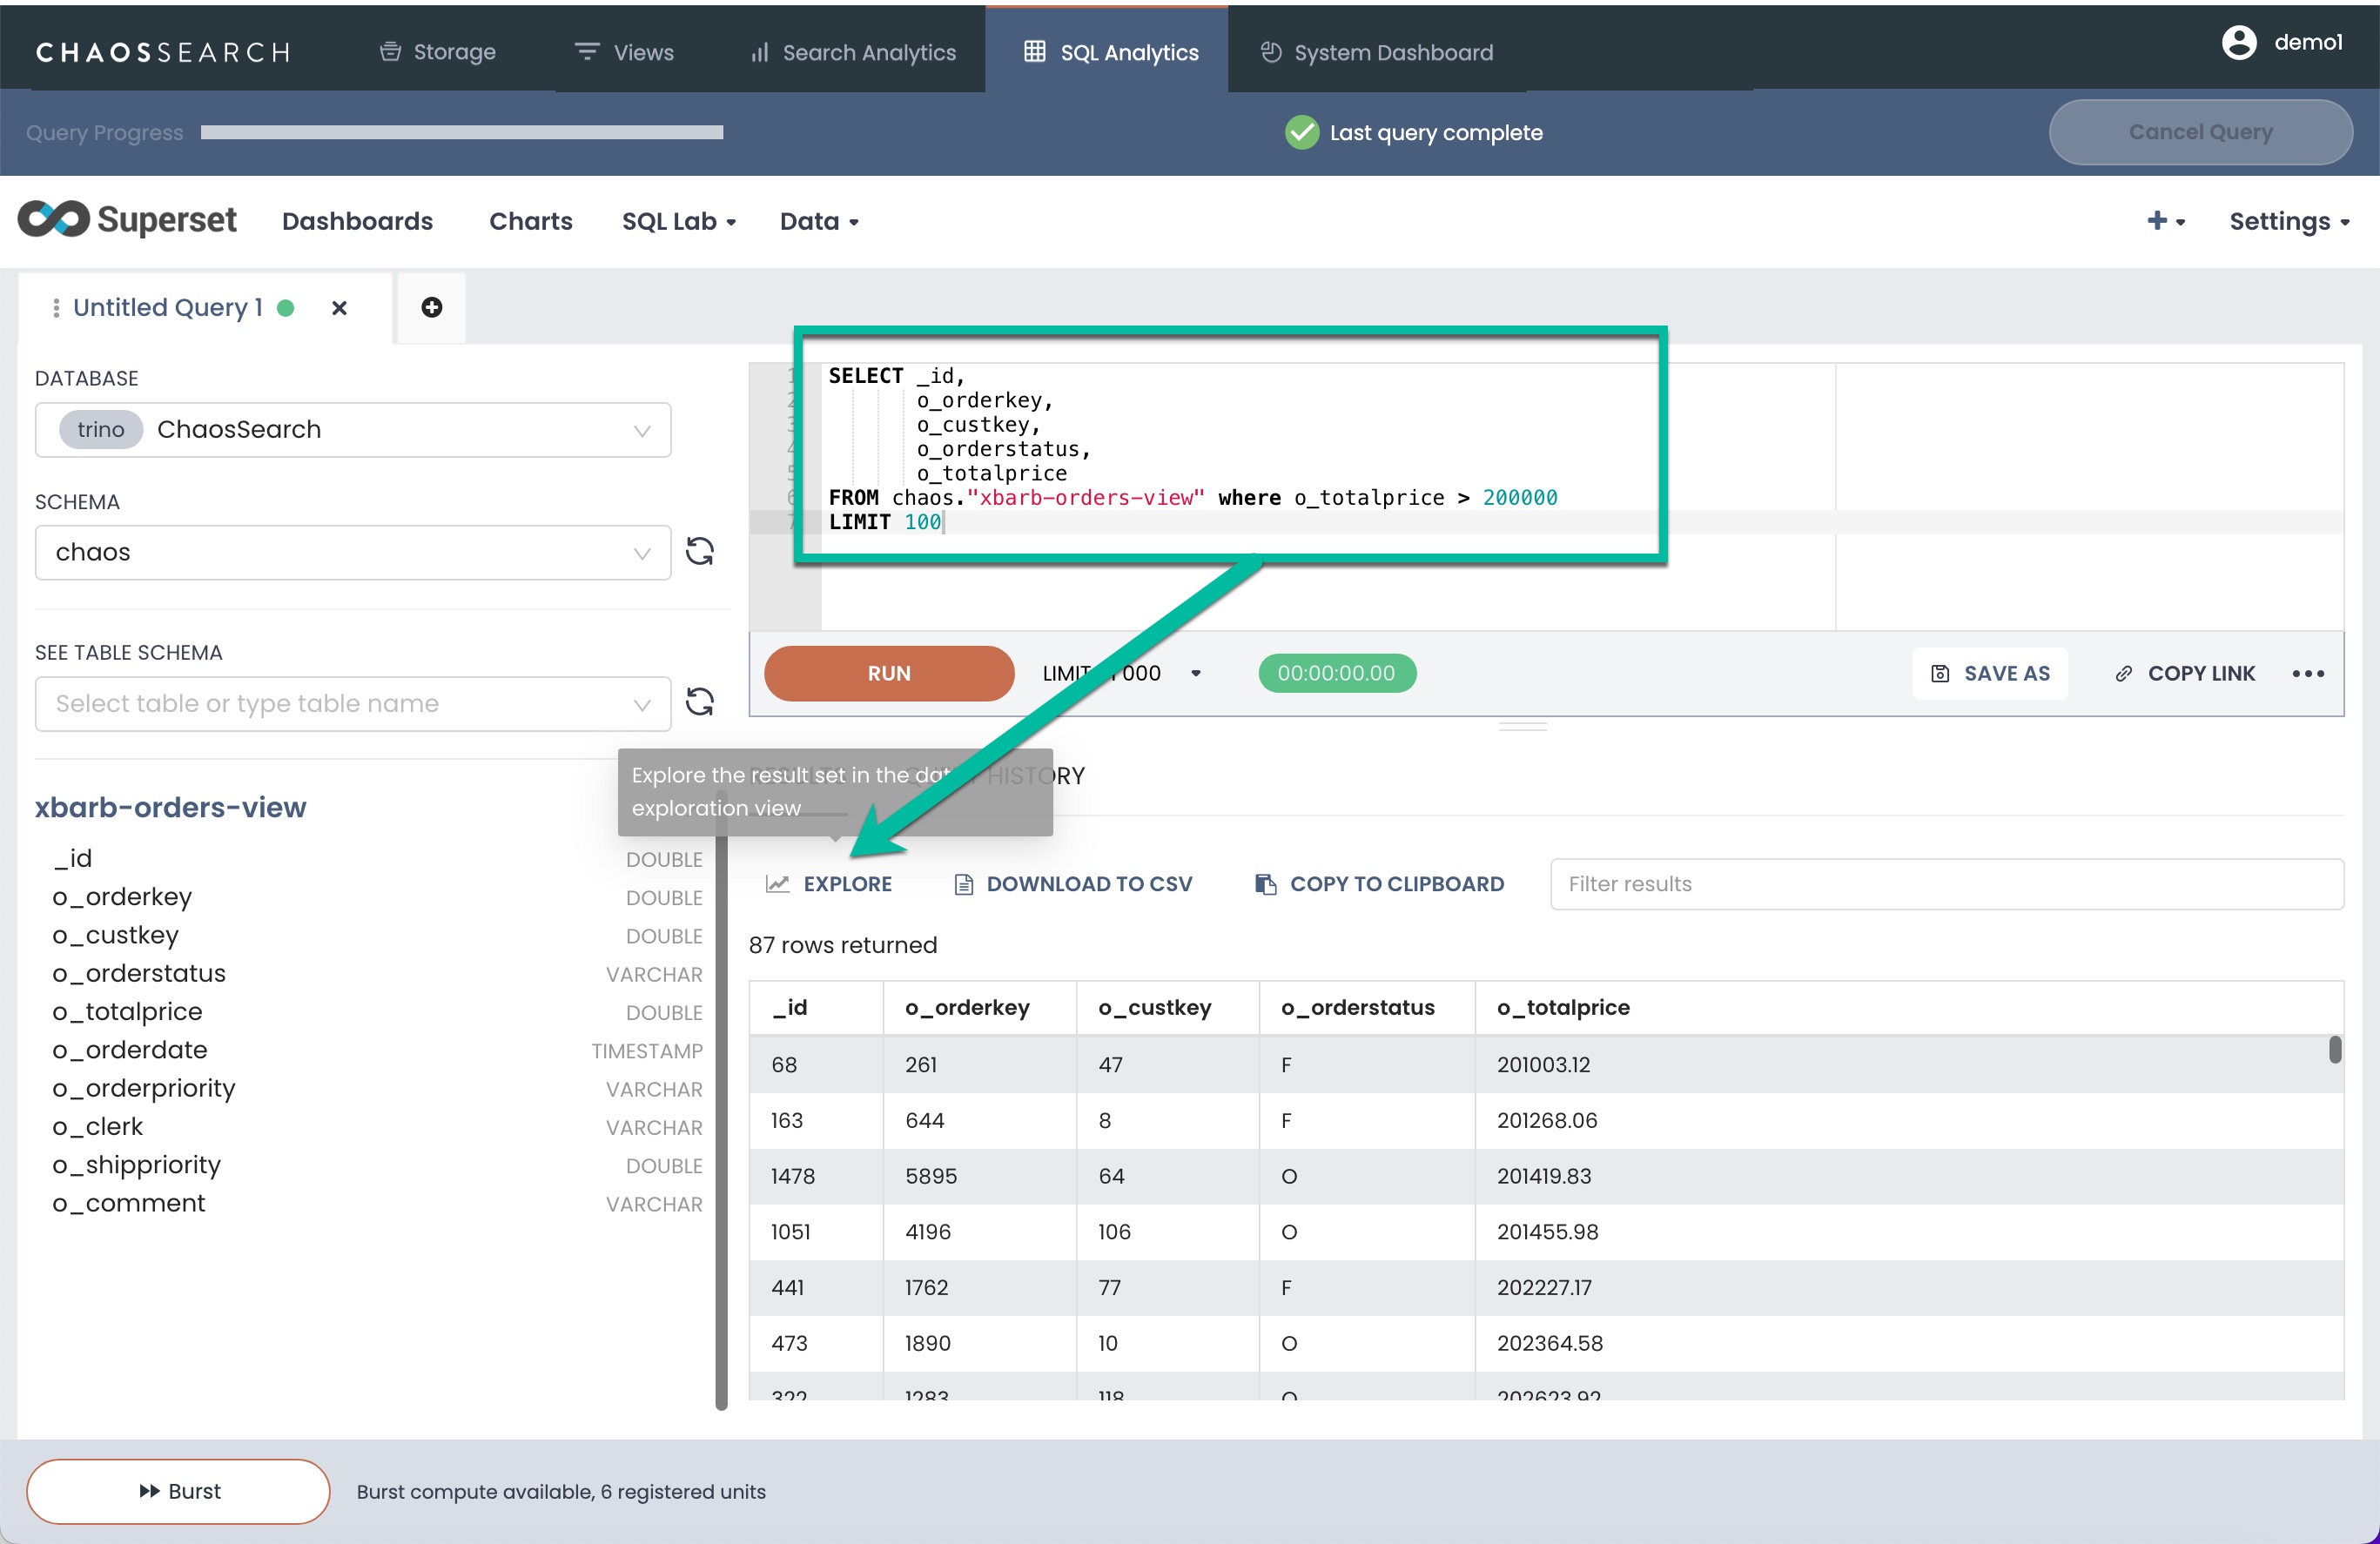Click the Superset logo
This screenshot has width=2380, height=1544.
127,220
